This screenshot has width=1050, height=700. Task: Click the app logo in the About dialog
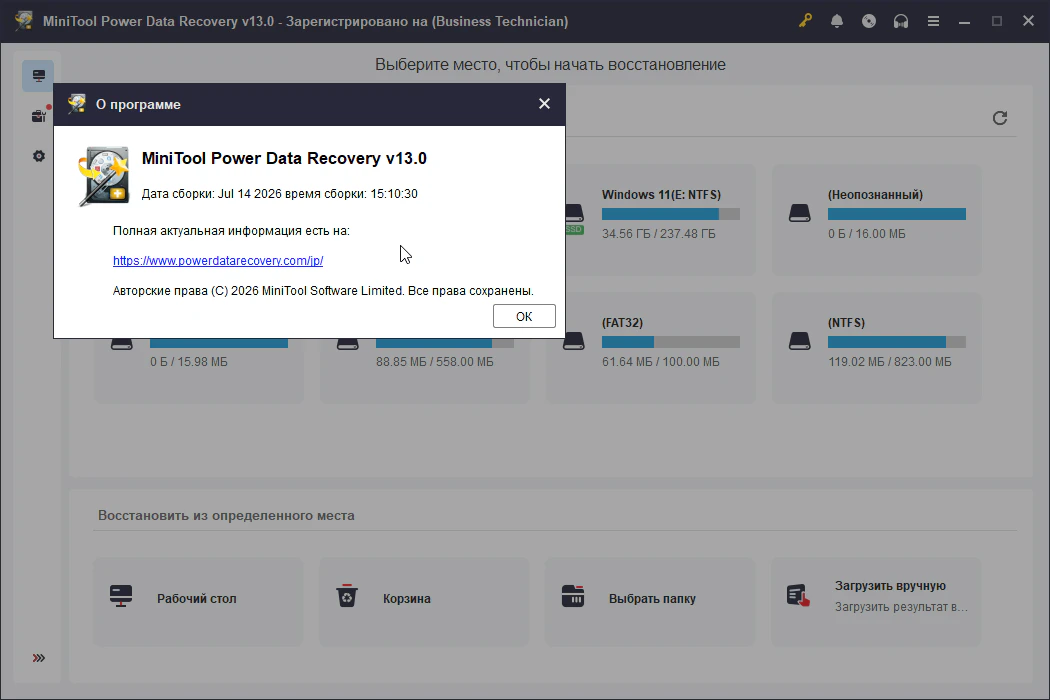point(103,176)
